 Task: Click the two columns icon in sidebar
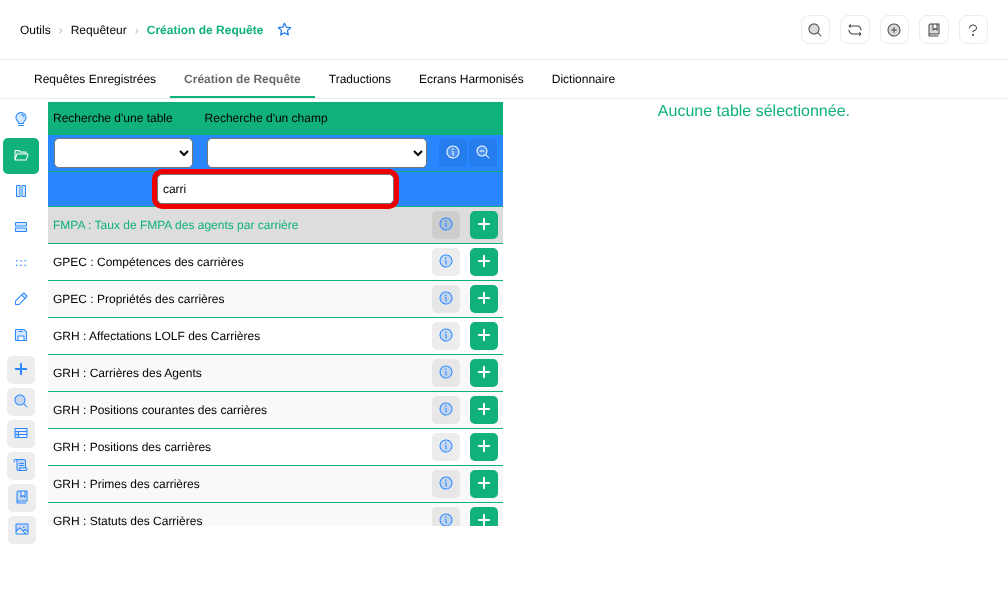click(21, 191)
